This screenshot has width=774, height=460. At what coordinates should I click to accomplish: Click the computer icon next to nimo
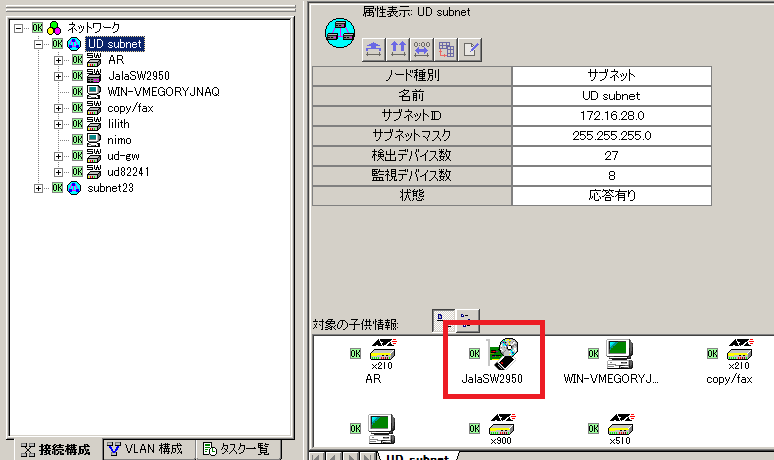tap(94, 140)
